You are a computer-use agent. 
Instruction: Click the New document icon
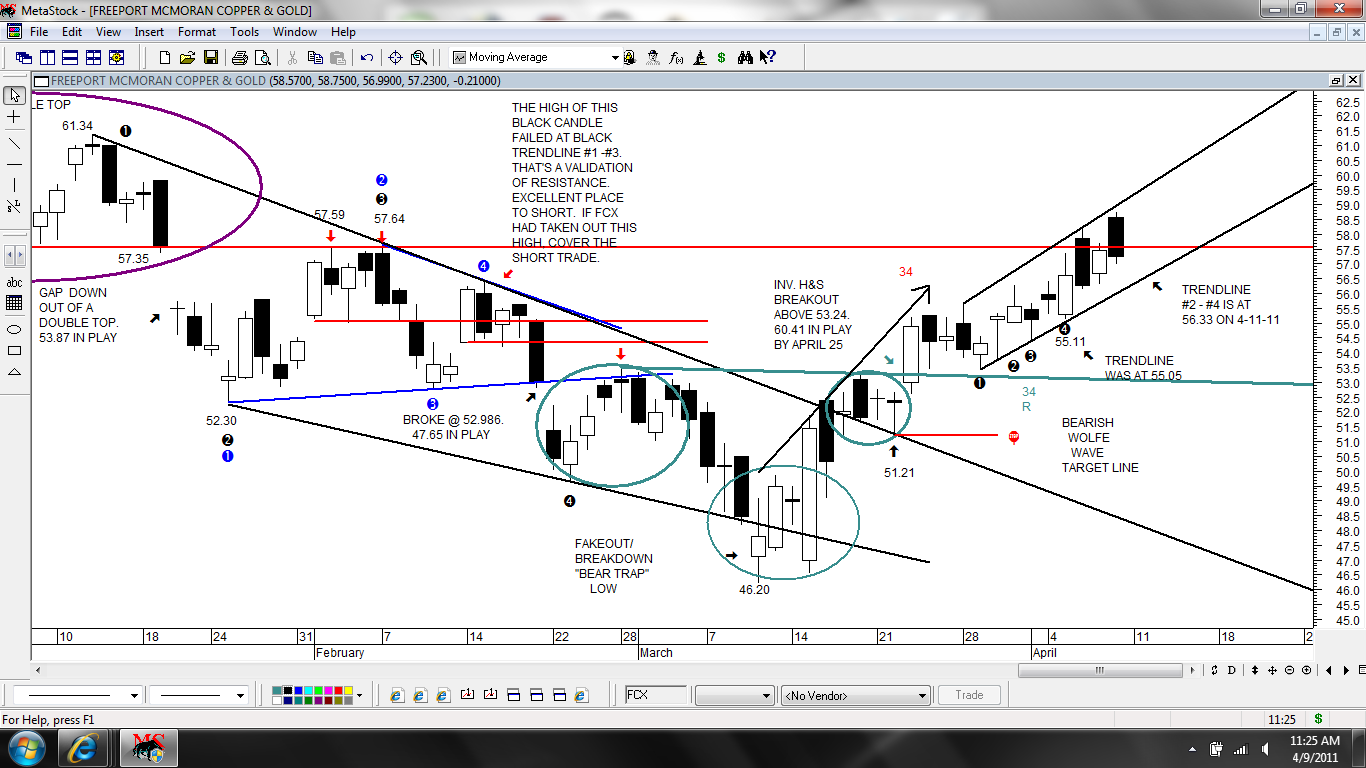pyautogui.click(x=165, y=57)
